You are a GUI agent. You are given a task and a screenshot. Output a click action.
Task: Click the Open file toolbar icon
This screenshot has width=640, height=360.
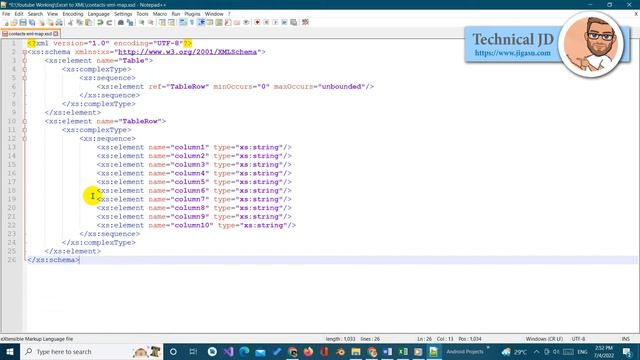14,22
